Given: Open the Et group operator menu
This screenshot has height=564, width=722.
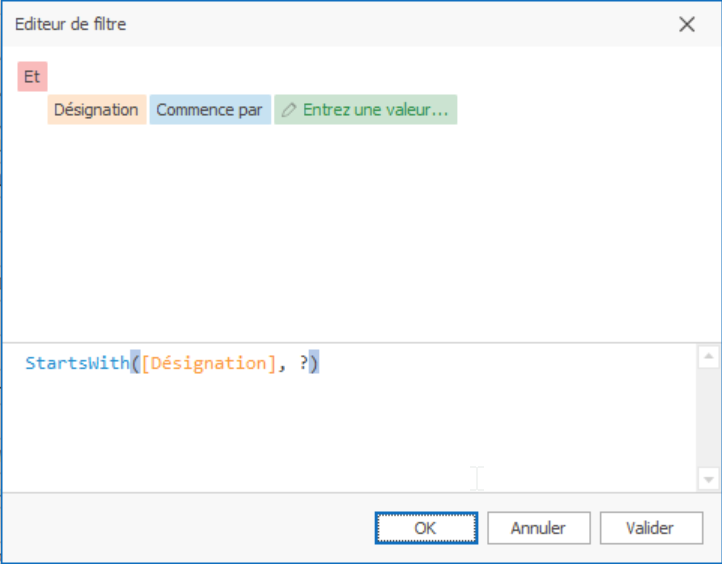Looking at the screenshot, I should coord(32,76).
